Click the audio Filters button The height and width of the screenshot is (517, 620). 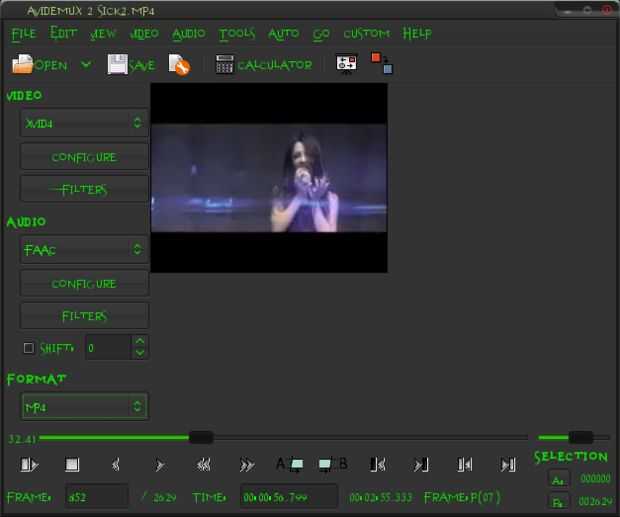coord(84,316)
